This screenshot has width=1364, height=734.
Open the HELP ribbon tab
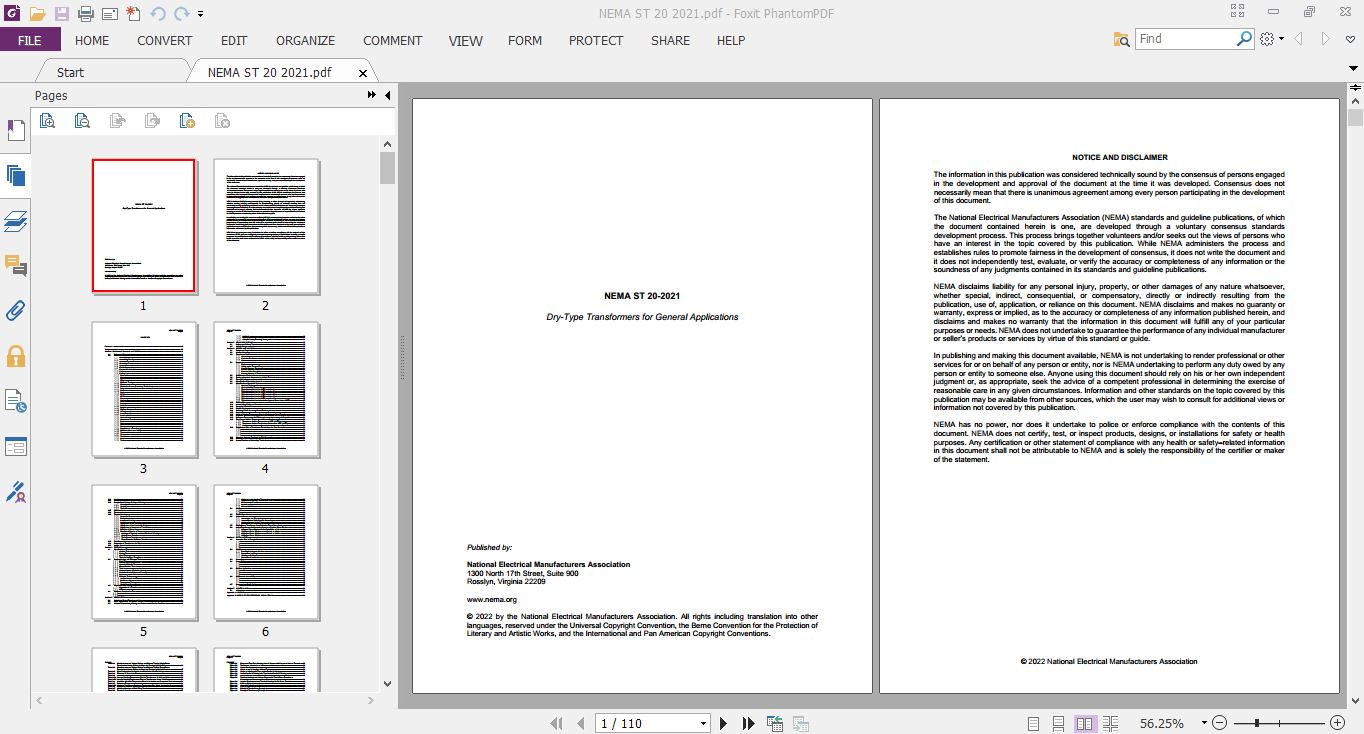point(731,40)
